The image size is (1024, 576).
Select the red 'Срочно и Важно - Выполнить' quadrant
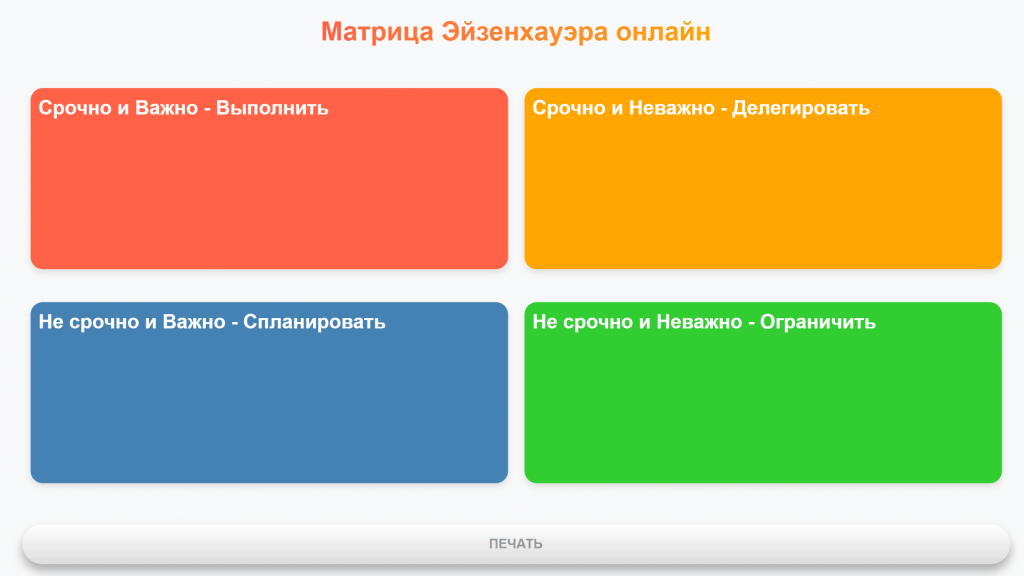point(269,178)
